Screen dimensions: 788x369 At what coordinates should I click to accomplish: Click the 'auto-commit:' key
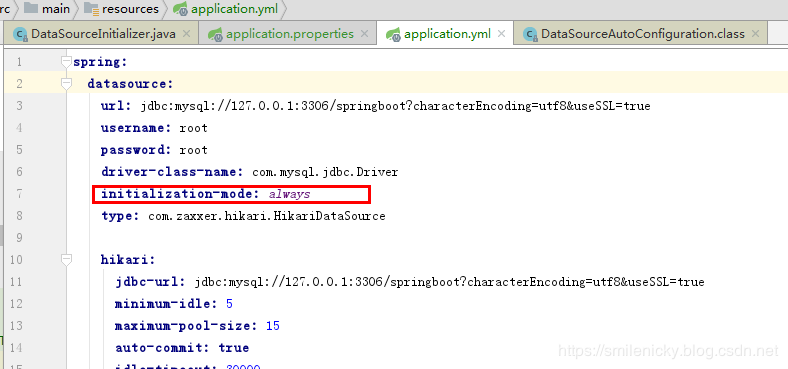(x=163, y=348)
